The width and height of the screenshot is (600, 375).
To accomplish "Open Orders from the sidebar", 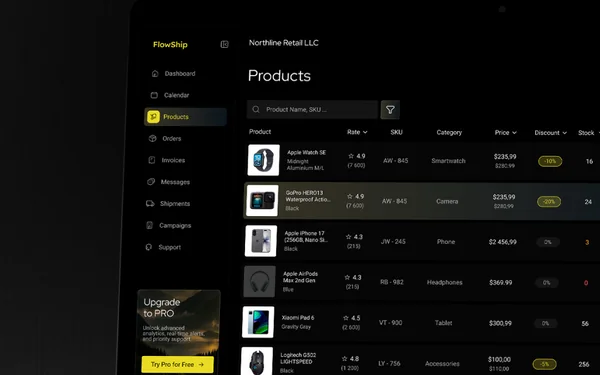I will (172, 139).
